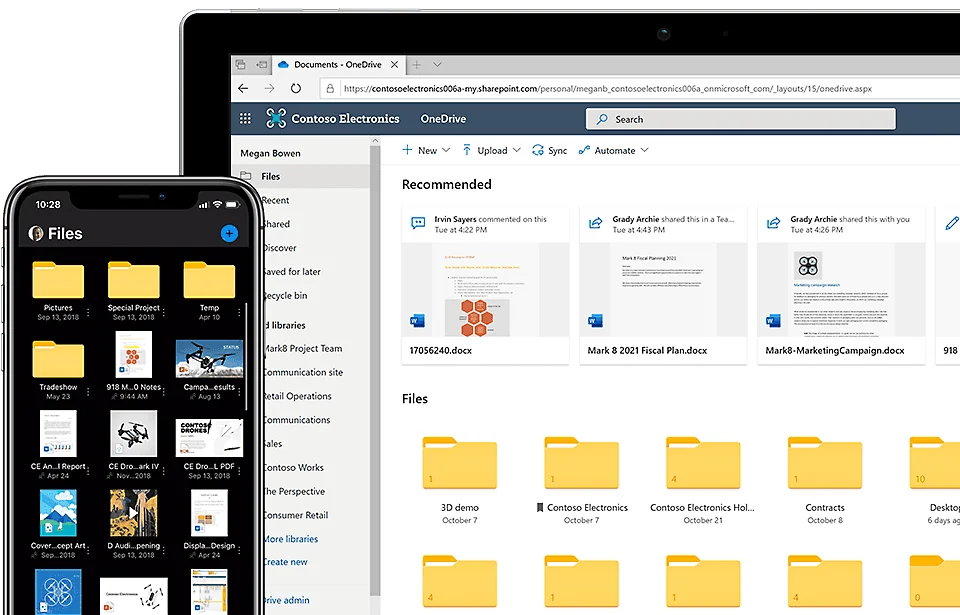This screenshot has height=615, width=960.
Task: Open the tab list chevron next to new tab
Action: [437, 64]
